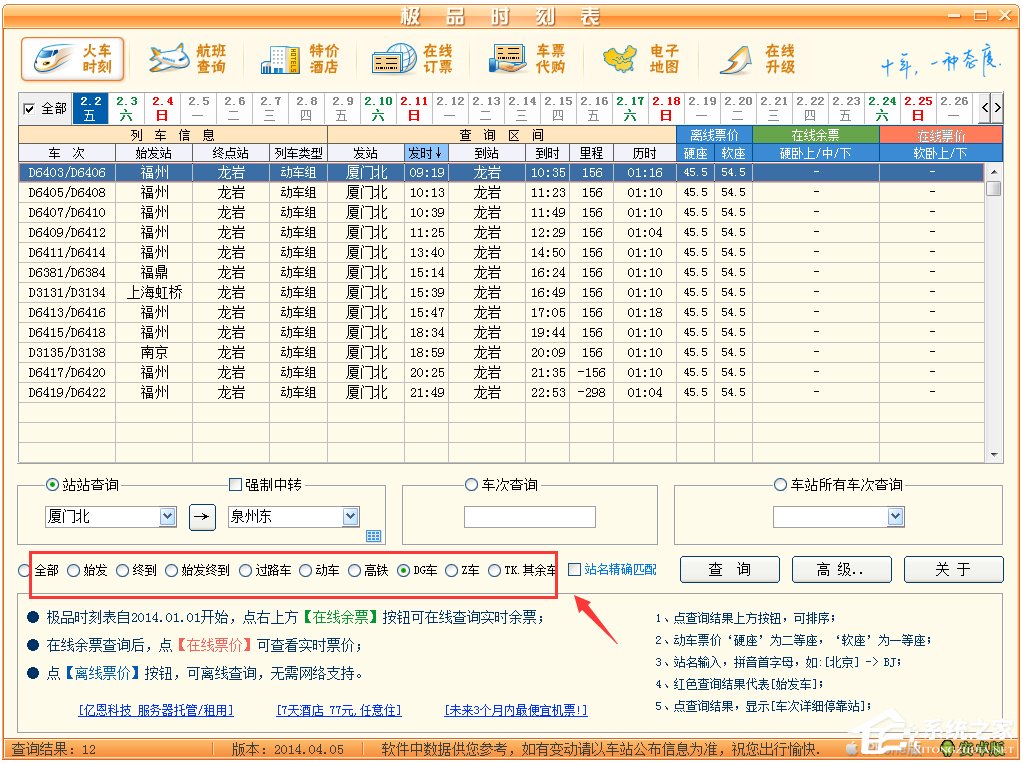Click the results table scrollbar thumb
This screenshot has height=763, width=1023.
point(994,189)
